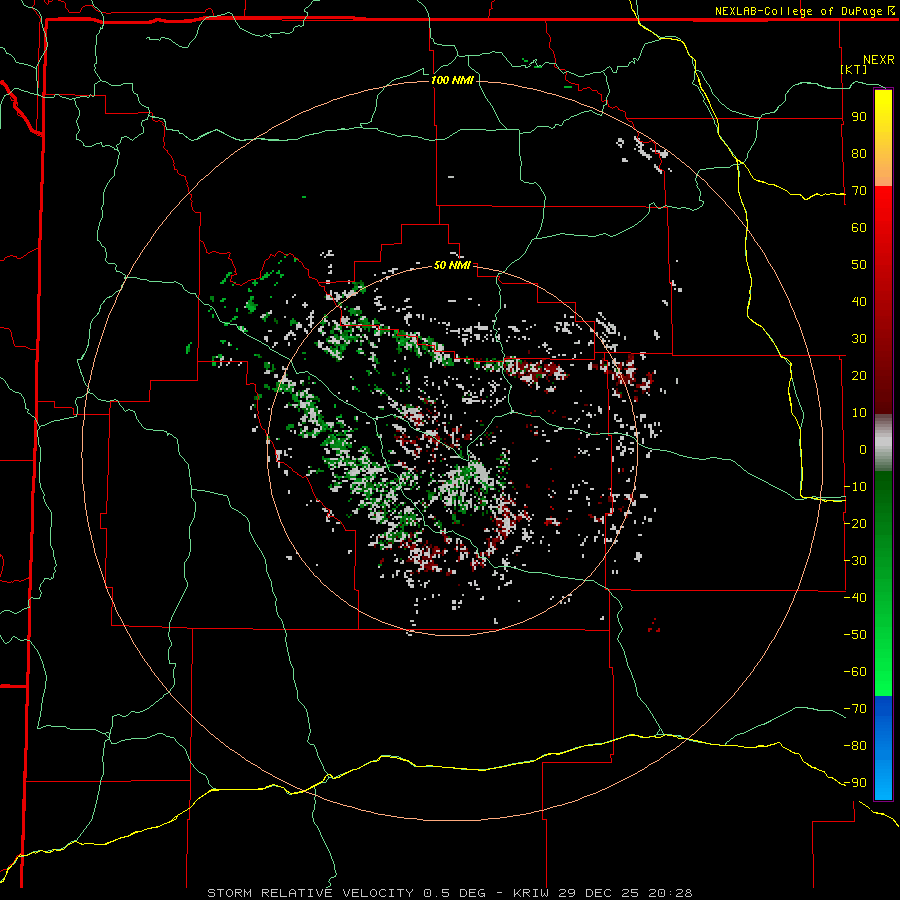Screen dimensions: 900x900
Task: Click the -70 scale value
Action: 855,709
